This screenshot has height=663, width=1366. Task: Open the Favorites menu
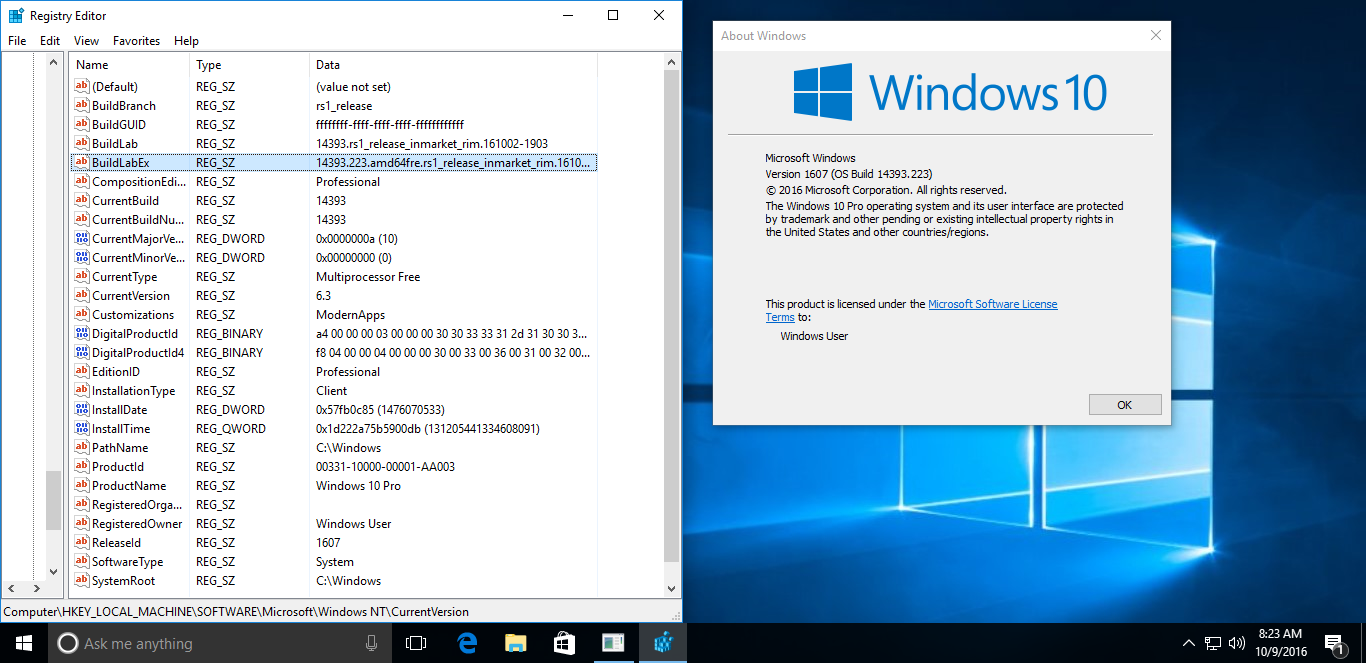click(136, 41)
